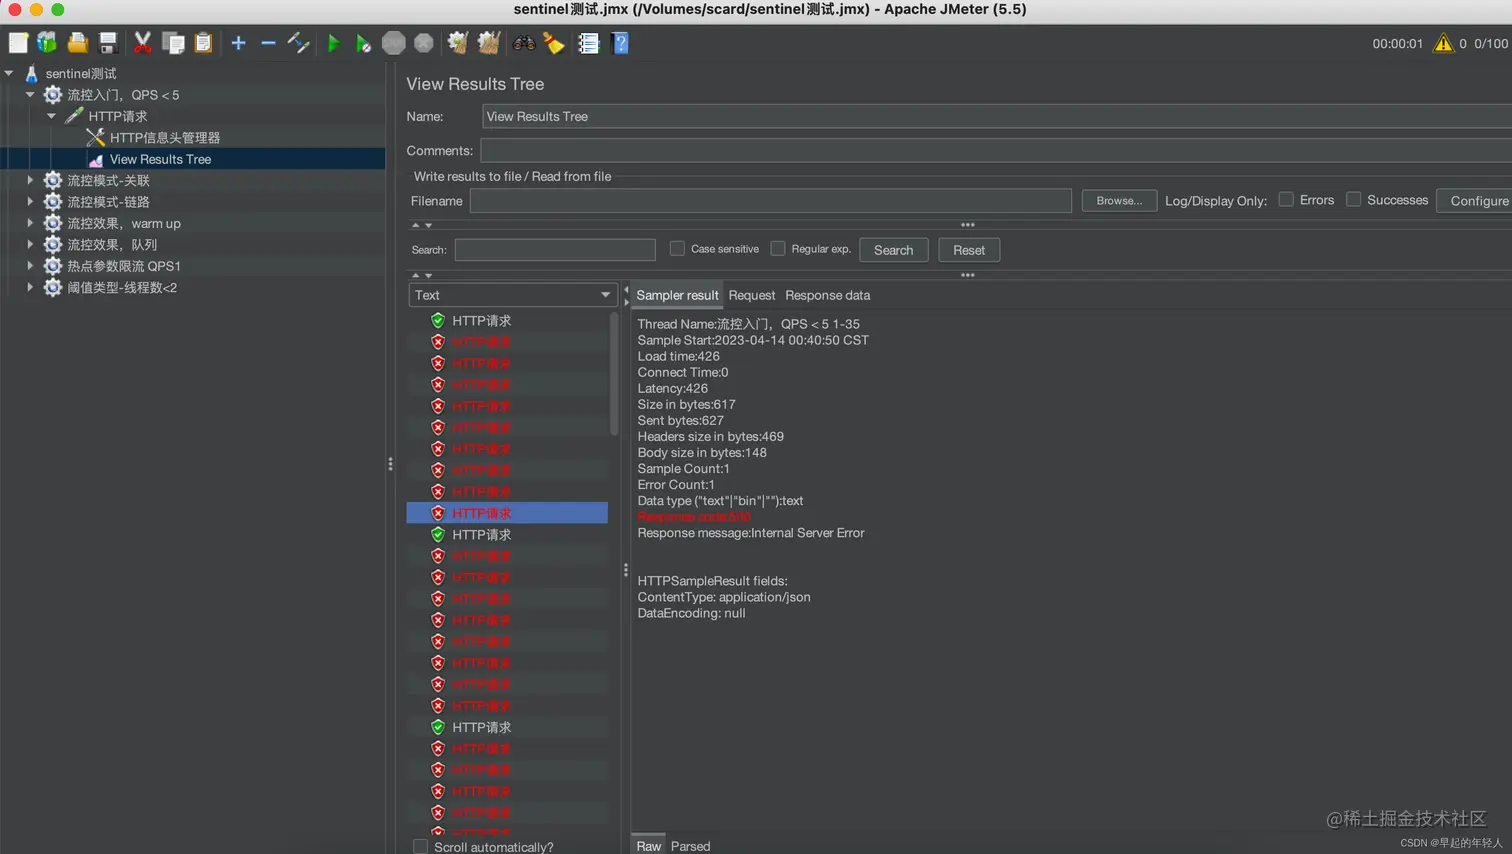Click Response message:Internal Server Error text
The width and height of the screenshot is (1512, 854).
tap(751, 533)
